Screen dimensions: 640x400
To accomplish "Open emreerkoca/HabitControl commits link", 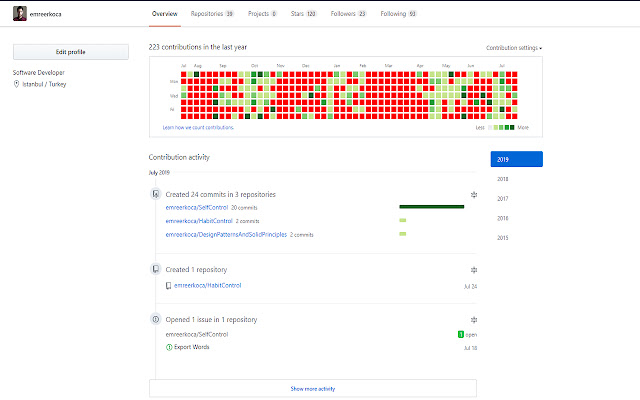I will point(199,221).
